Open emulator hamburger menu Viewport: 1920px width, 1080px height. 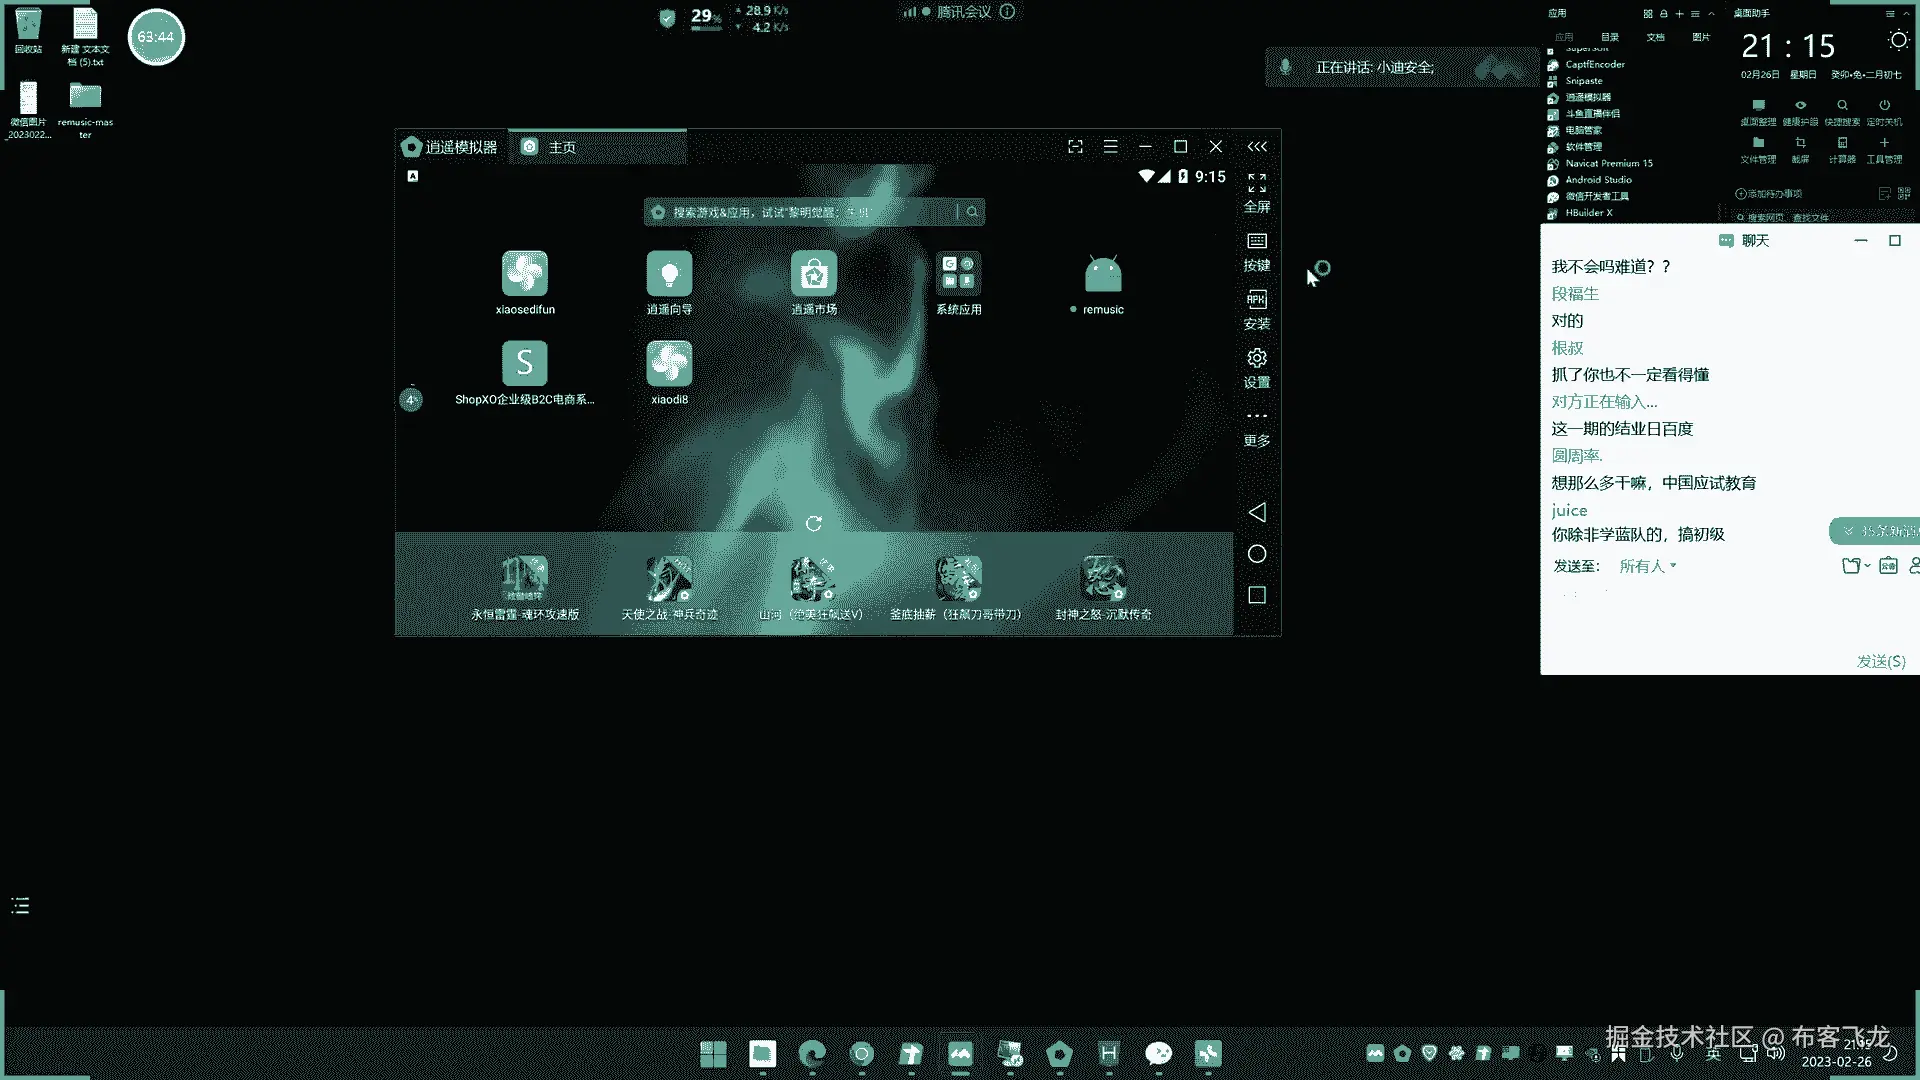(1110, 147)
